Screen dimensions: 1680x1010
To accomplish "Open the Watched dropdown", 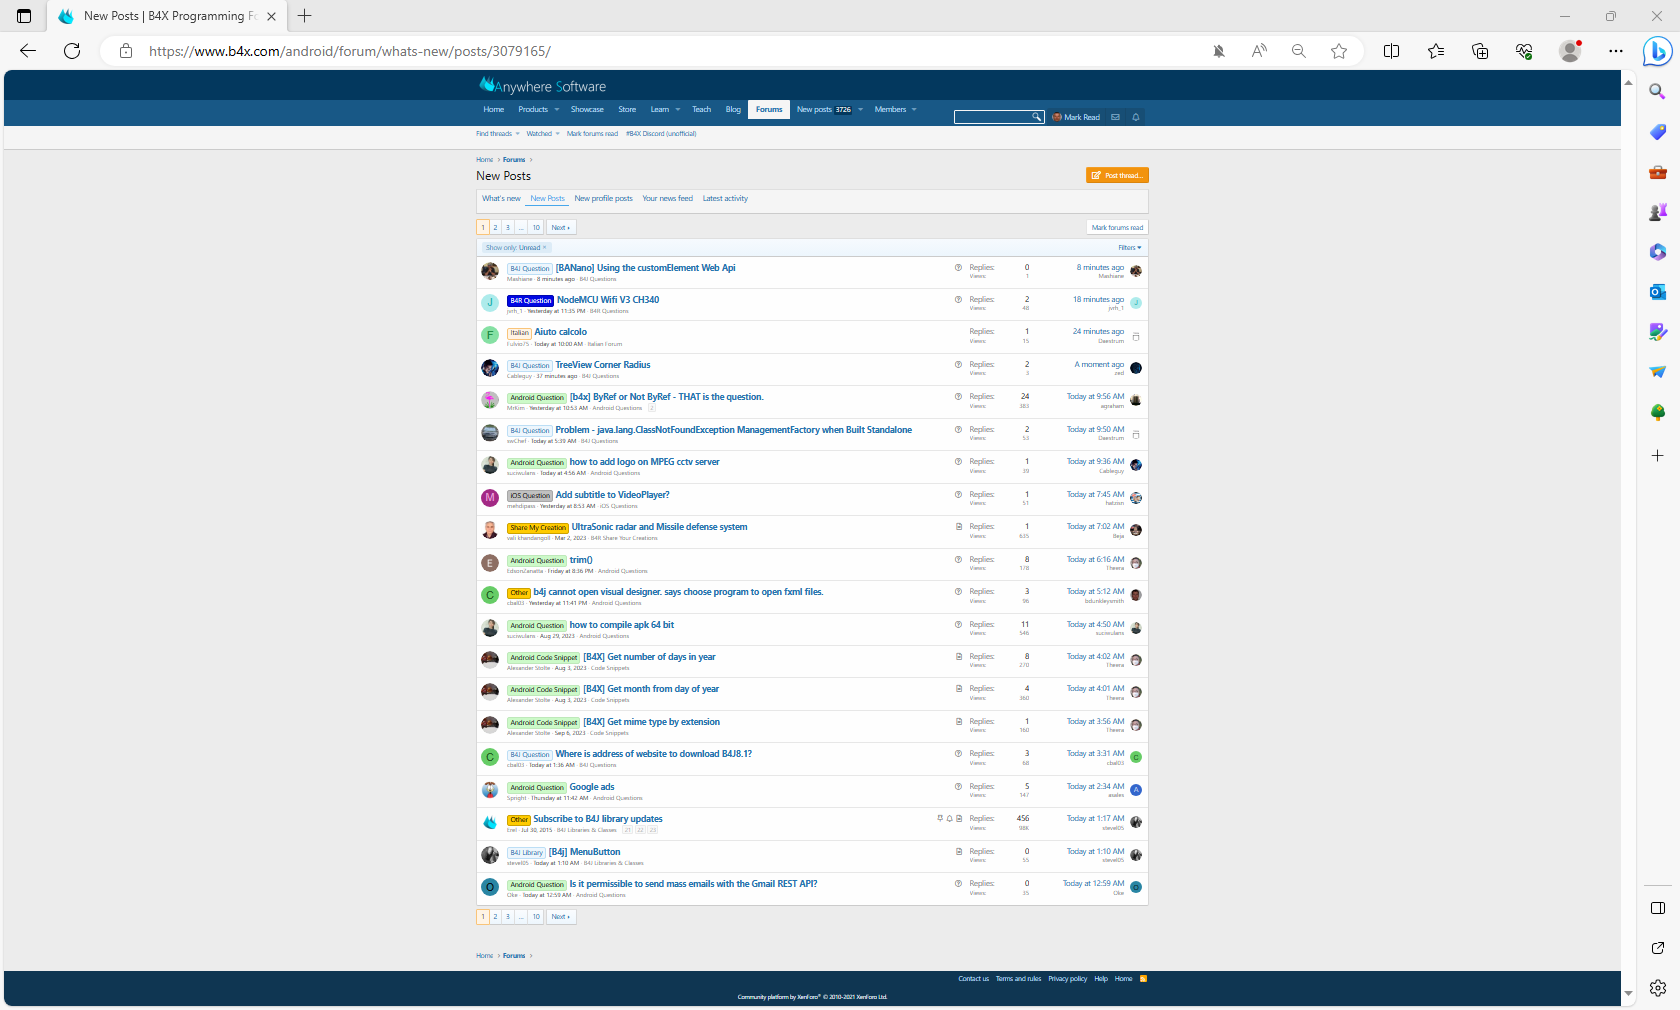I will coord(543,134).
